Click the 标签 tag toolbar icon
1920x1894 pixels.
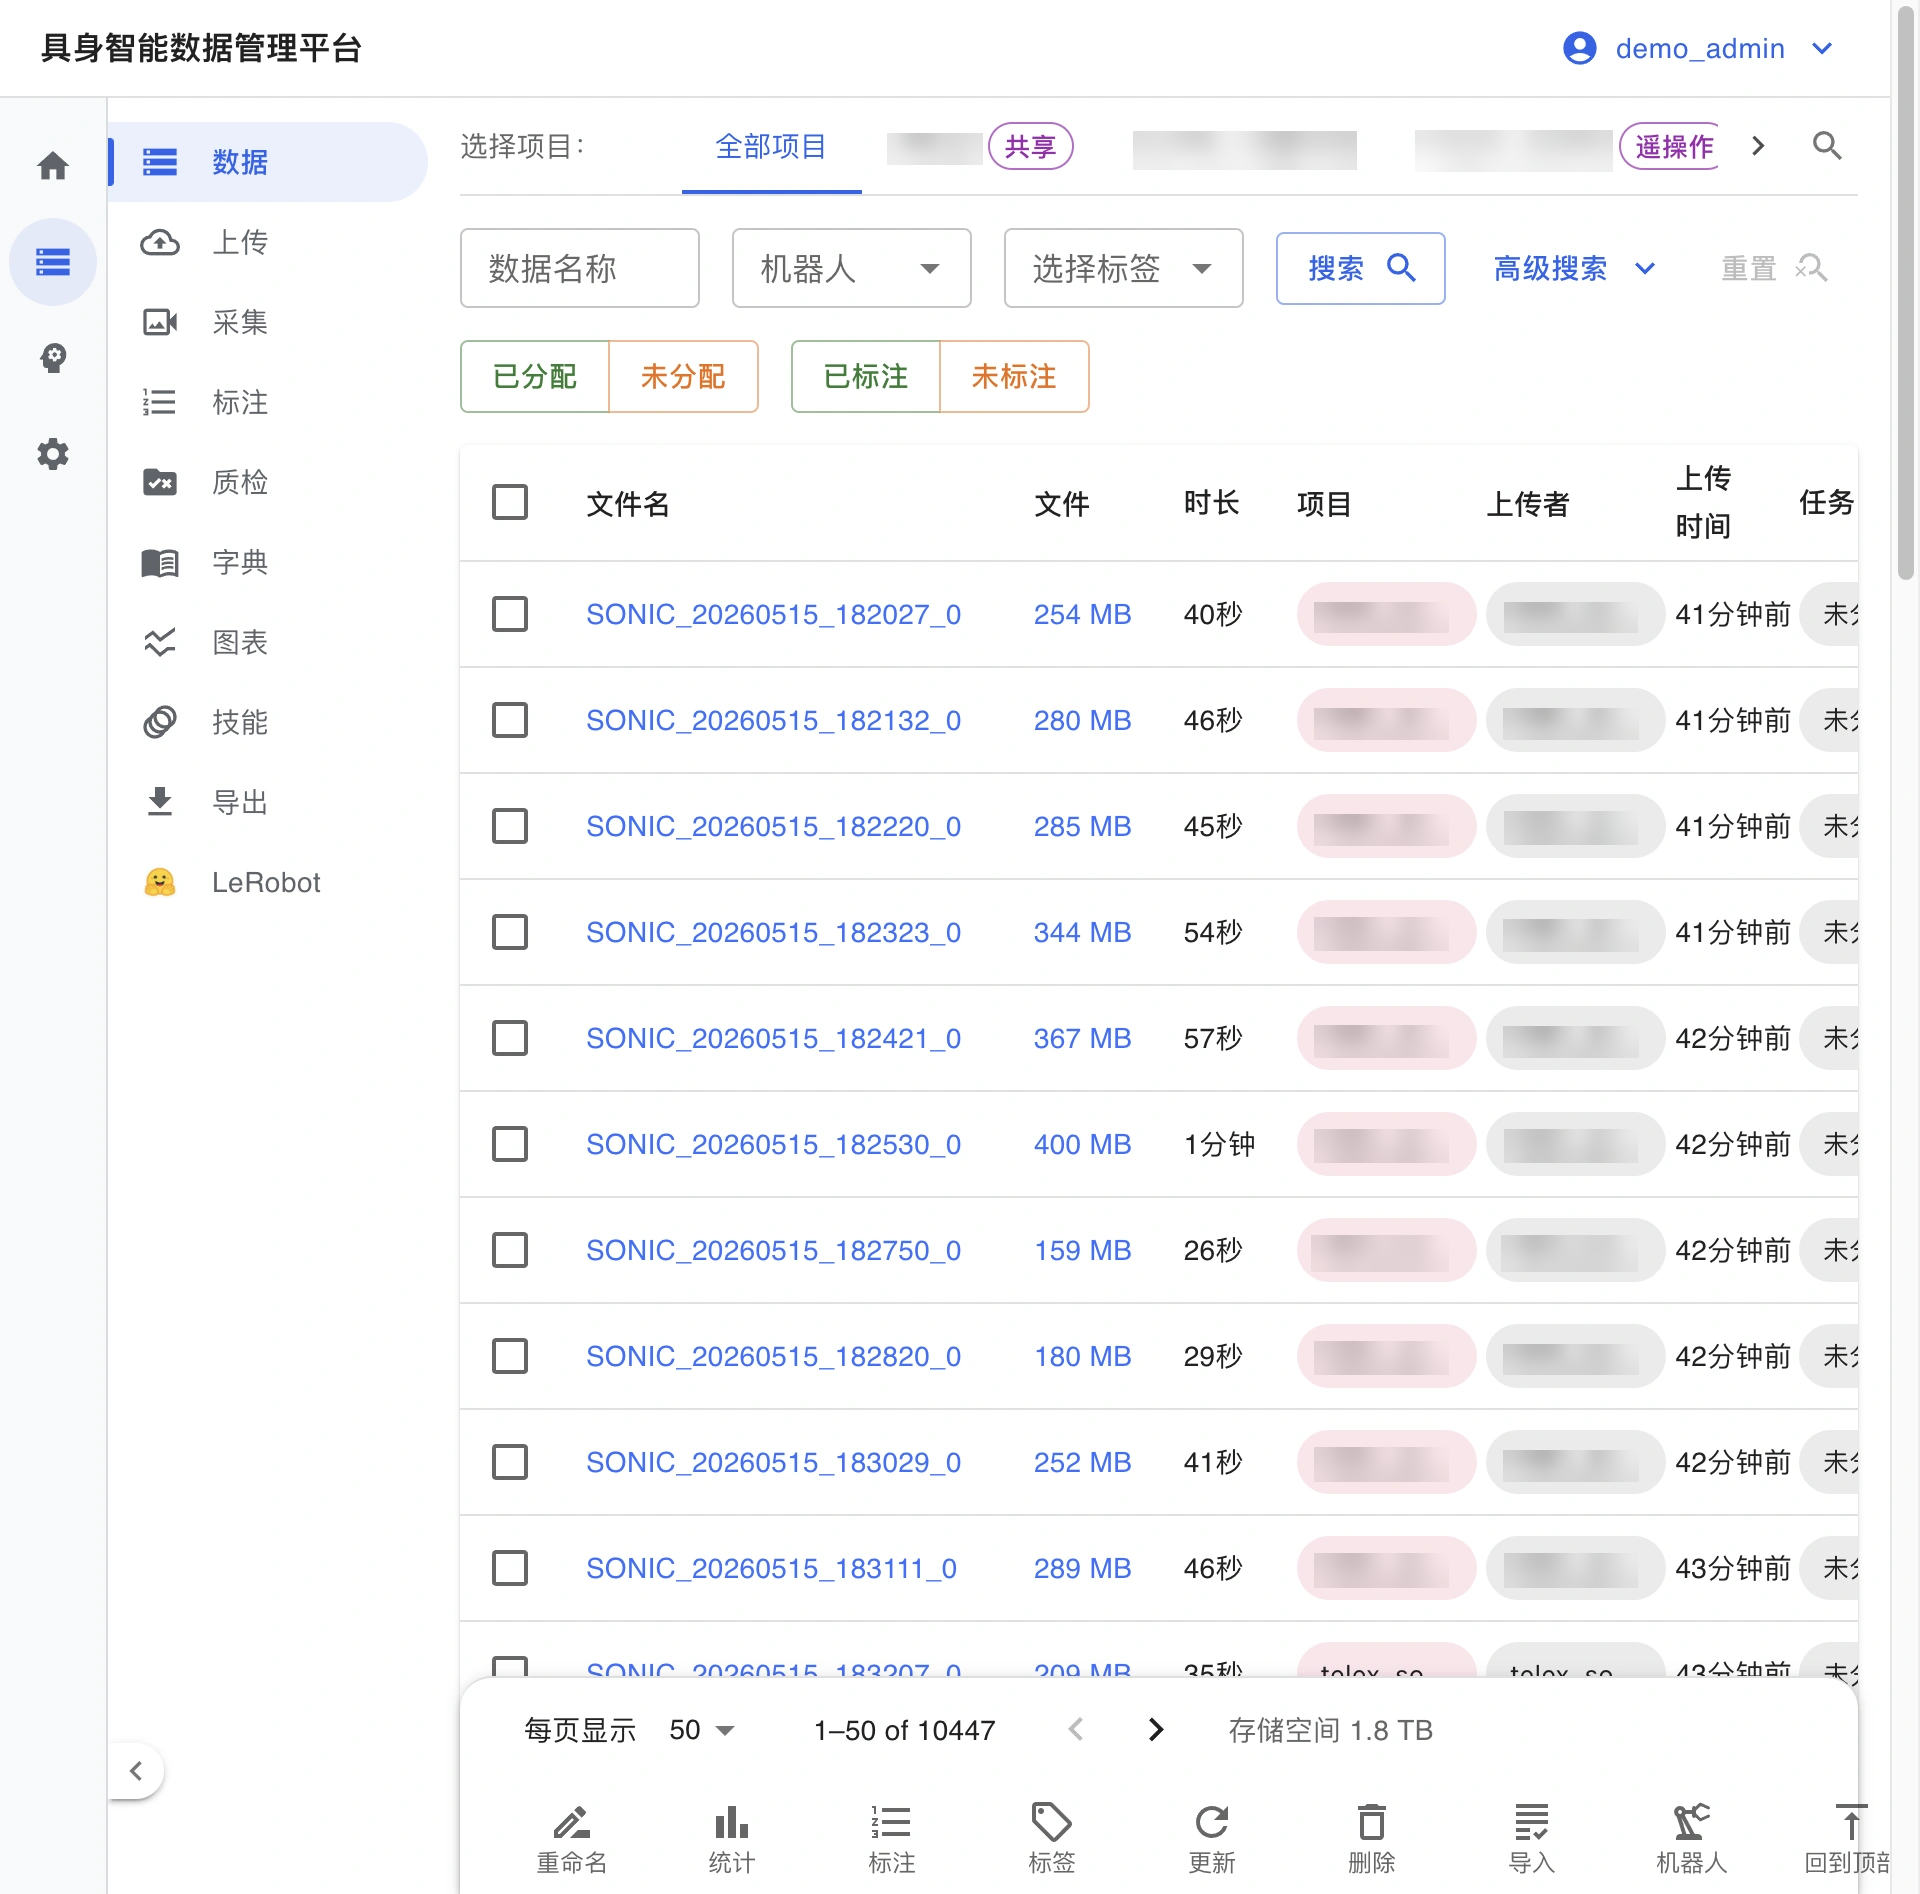pos(1051,1823)
